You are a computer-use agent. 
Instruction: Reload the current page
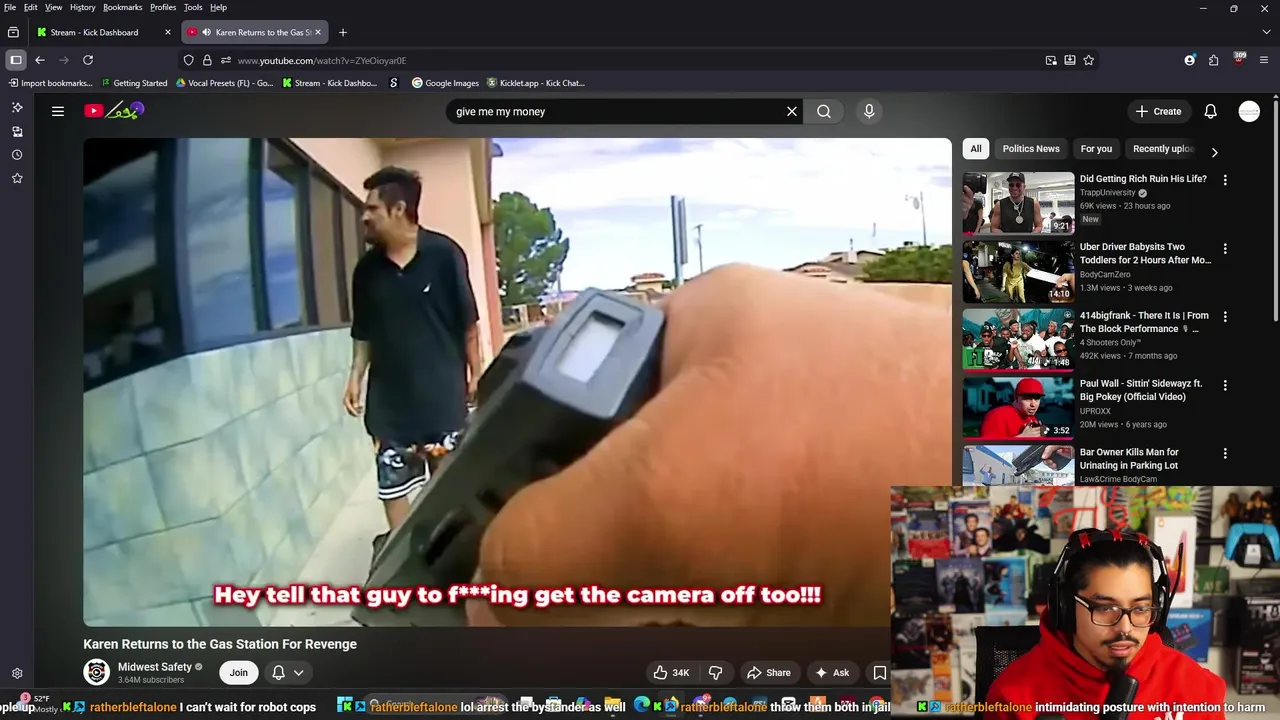tap(88, 60)
